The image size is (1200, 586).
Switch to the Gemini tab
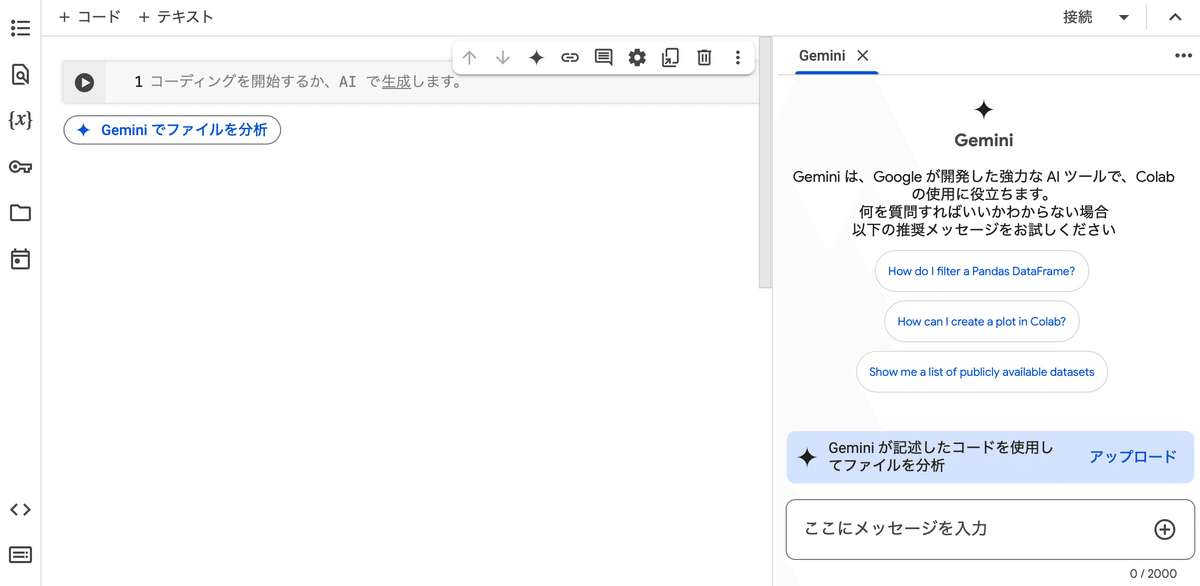[x=823, y=56]
